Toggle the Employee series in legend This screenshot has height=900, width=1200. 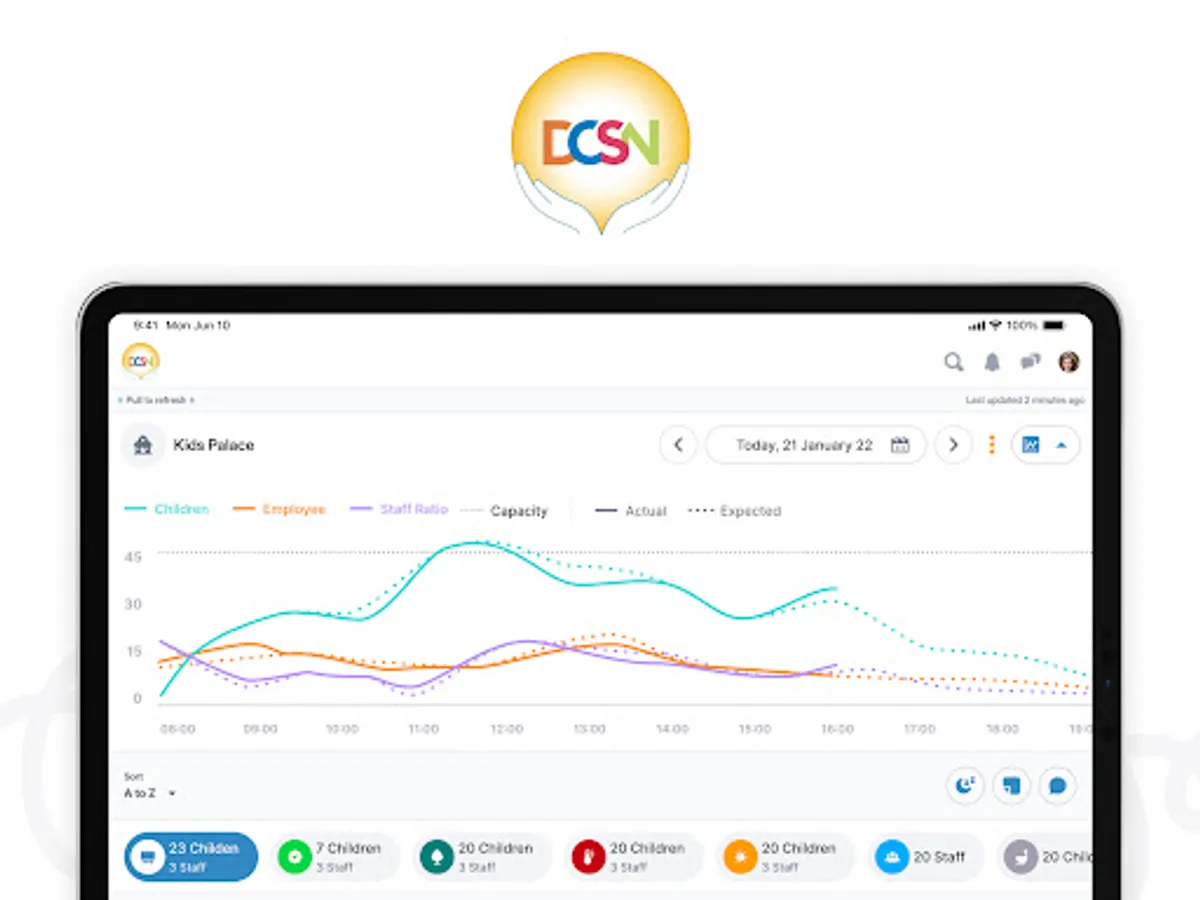click(x=279, y=509)
